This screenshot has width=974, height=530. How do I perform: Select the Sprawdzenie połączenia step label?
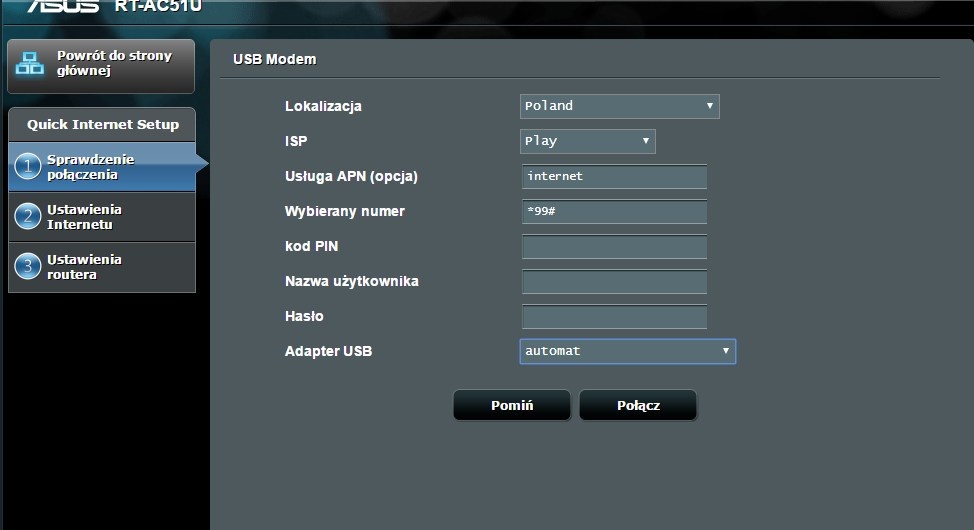pyautogui.click(x=90, y=167)
